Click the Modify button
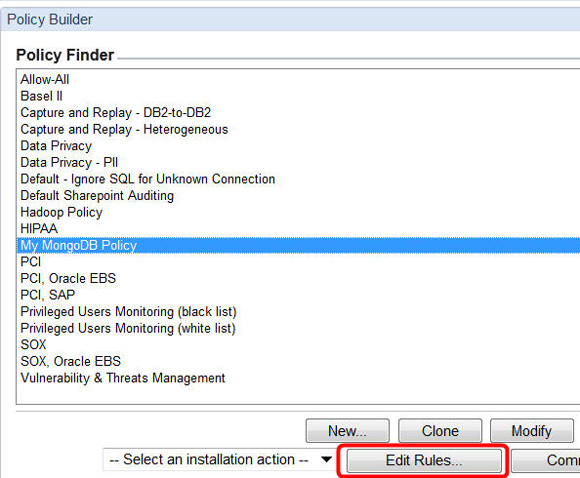580x478 pixels. (x=532, y=431)
